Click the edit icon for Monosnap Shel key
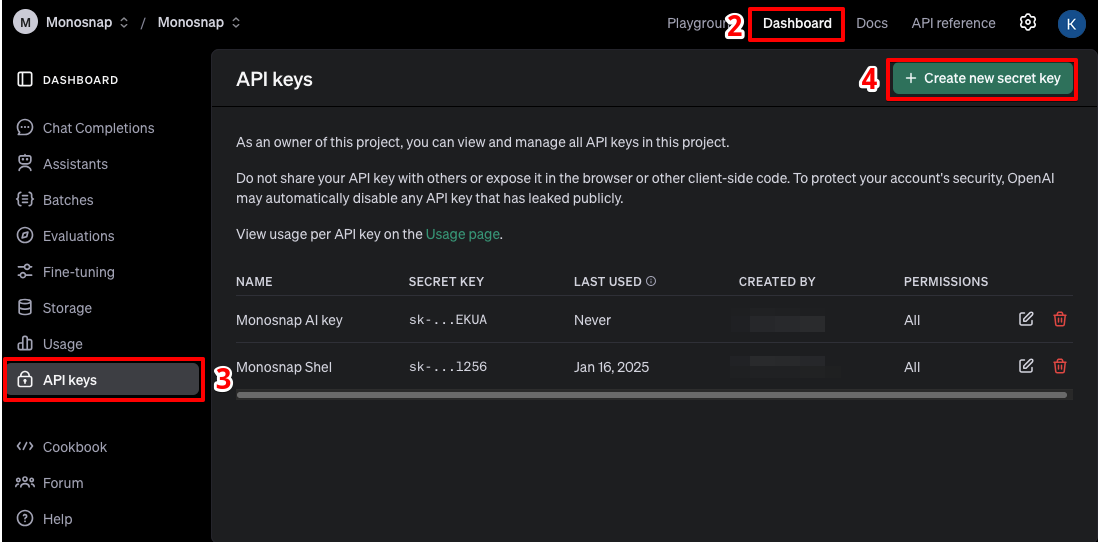The height and width of the screenshot is (542, 1098). point(1026,367)
